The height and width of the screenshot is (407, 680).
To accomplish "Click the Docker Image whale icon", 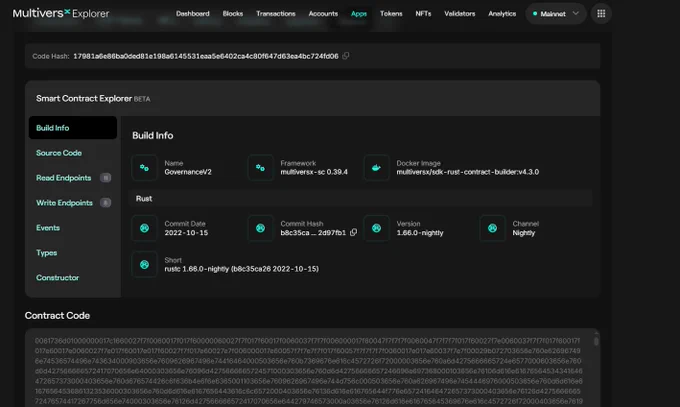I will pyautogui.click(x=376, y=167).
